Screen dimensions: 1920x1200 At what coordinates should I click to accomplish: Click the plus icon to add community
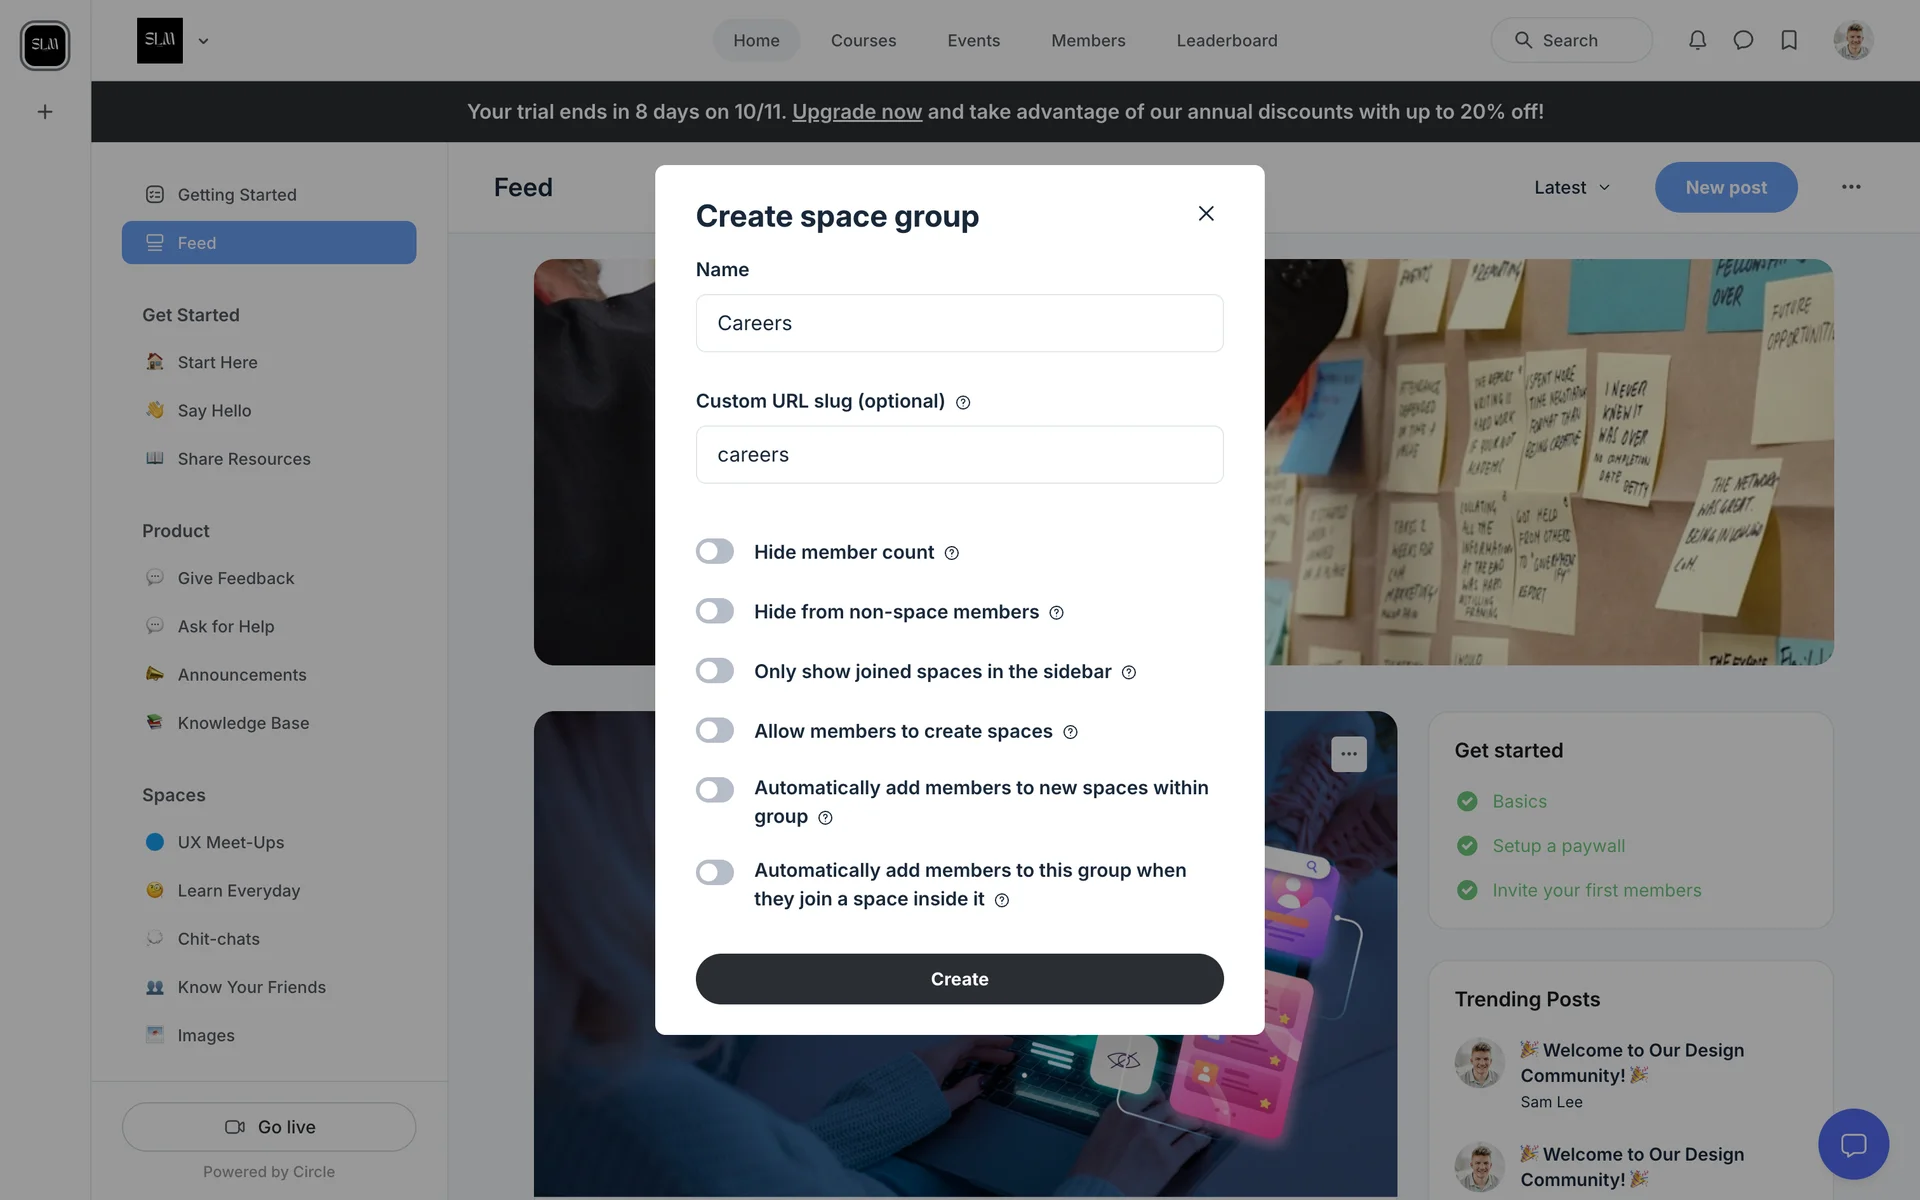point(45,112)
